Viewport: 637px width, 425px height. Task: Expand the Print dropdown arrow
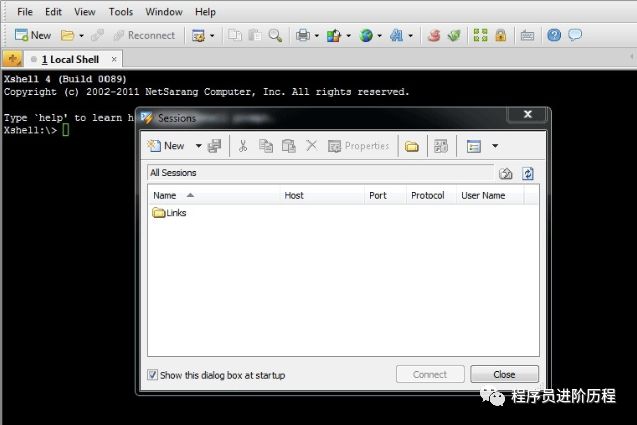coord(316,36)
